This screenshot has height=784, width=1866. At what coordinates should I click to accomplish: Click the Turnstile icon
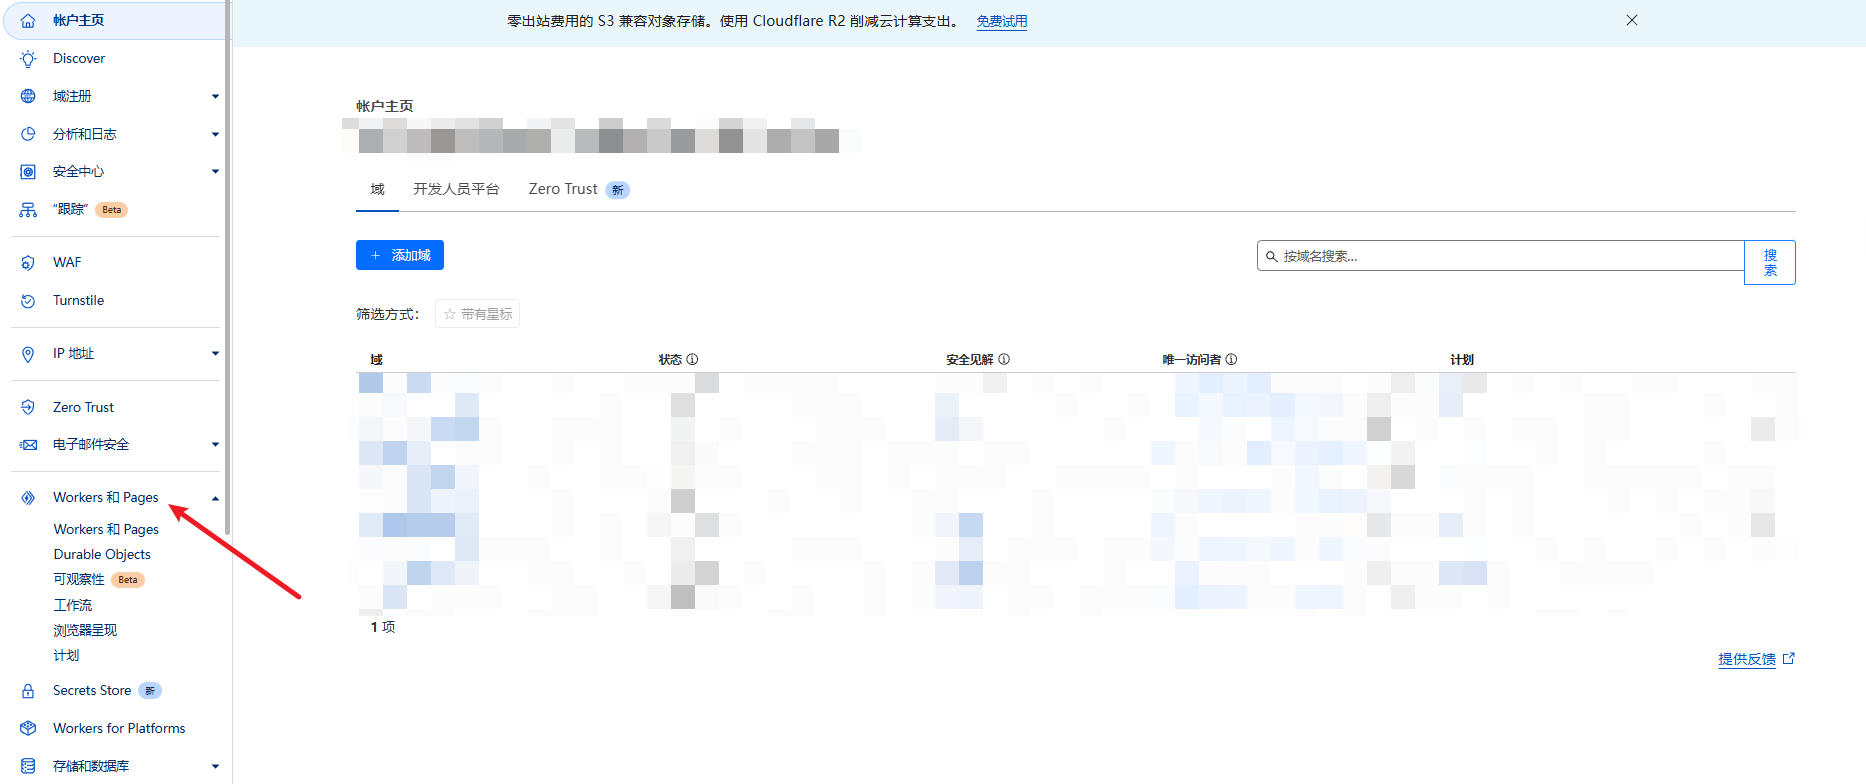(28, 301)
